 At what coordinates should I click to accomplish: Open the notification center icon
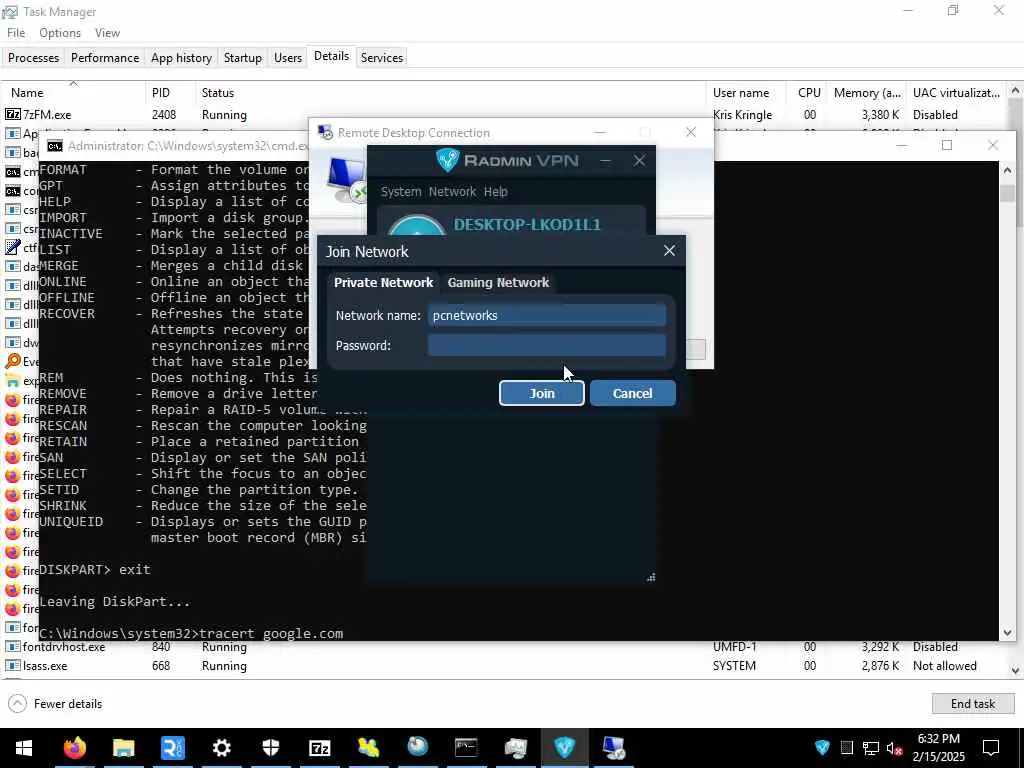(991, 748)
